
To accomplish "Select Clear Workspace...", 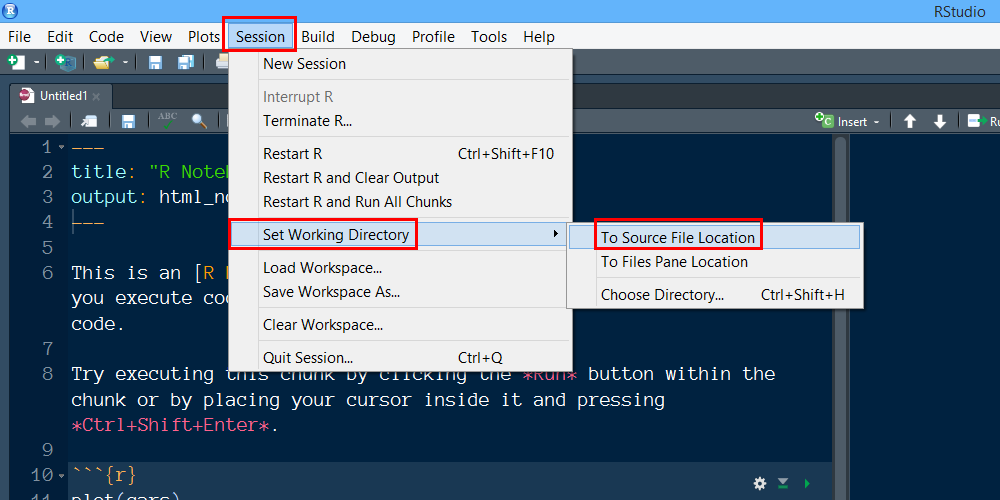I will coord(400,325).
